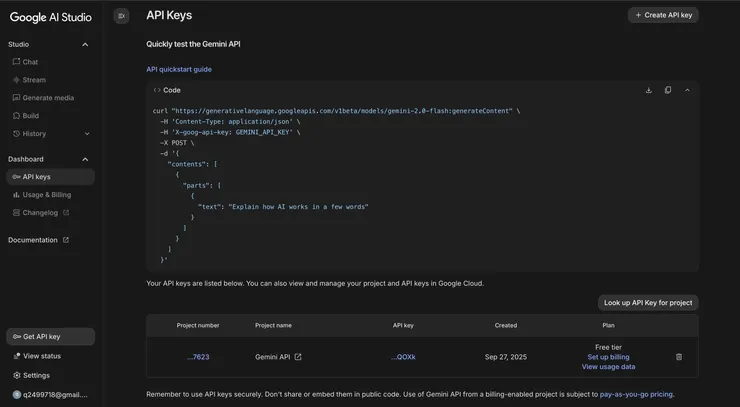Viewport: 740px width, 407px height.
Task: Collapse the Dashboard section
Action: (x=85, y=159)
